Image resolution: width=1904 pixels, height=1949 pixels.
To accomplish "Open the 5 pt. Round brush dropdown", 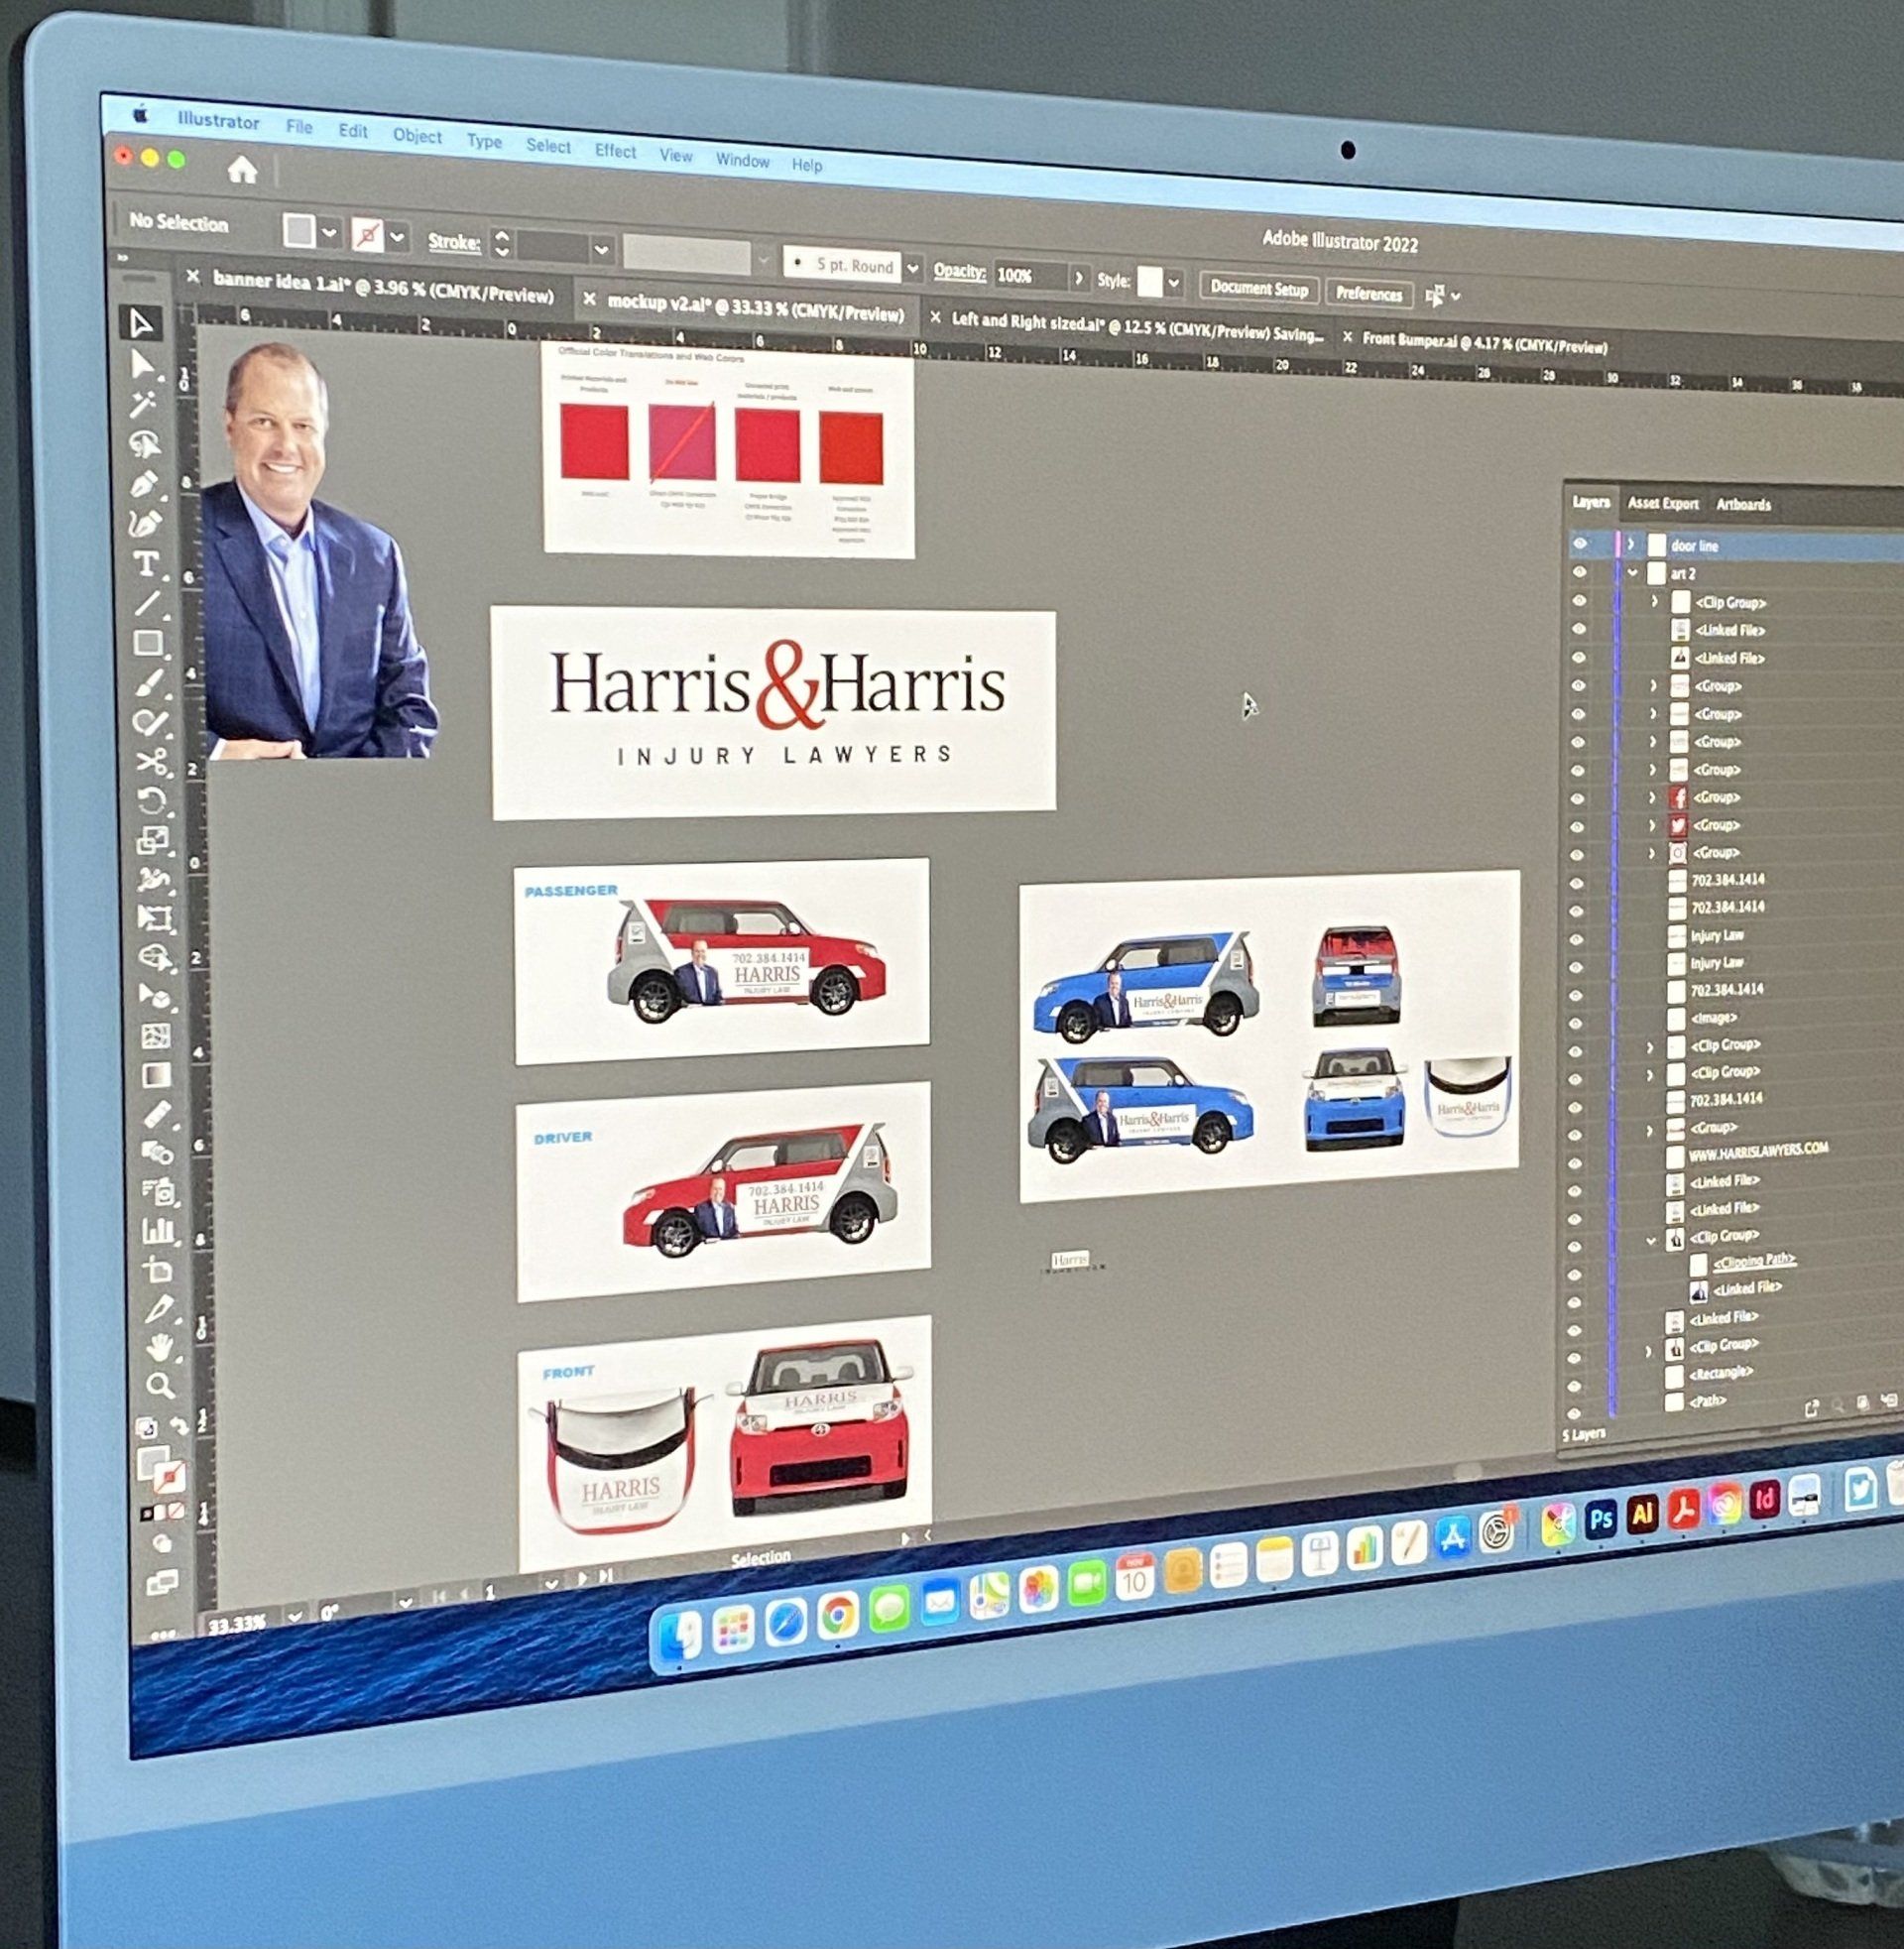I will pos(912,268).
